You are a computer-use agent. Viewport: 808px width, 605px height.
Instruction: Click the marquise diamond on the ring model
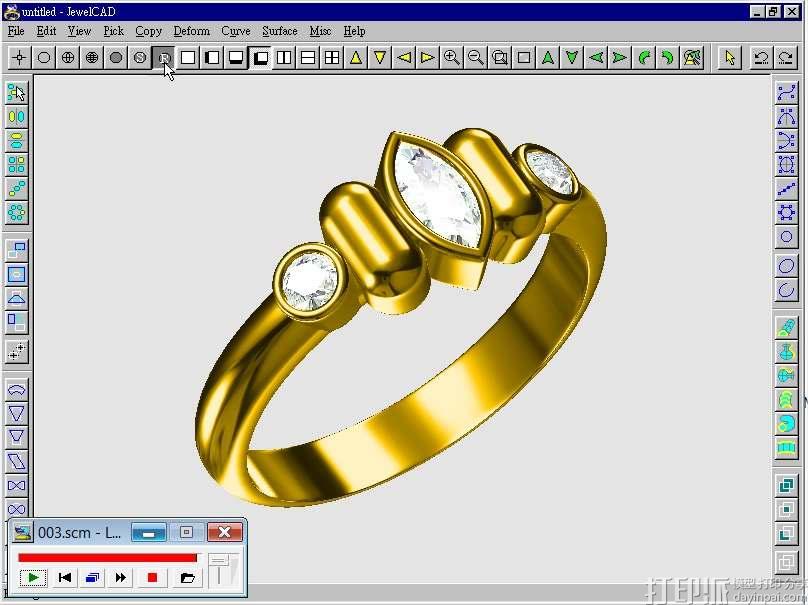pyautogui.click(x=438, y=193)
